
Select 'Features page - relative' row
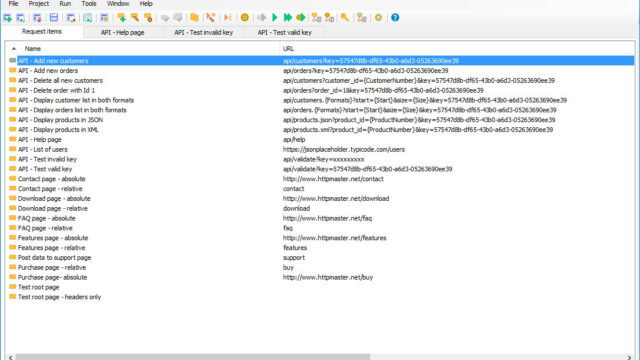click(321, 248)
